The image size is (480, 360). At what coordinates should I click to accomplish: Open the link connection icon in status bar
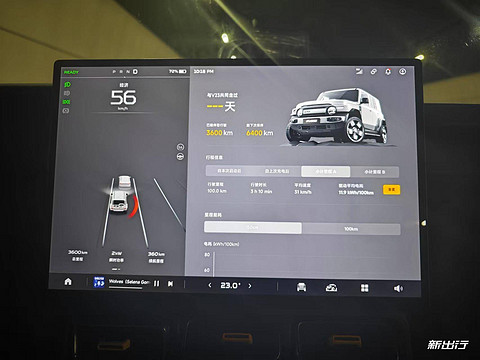pyautogui.click(x=374, y=71)
